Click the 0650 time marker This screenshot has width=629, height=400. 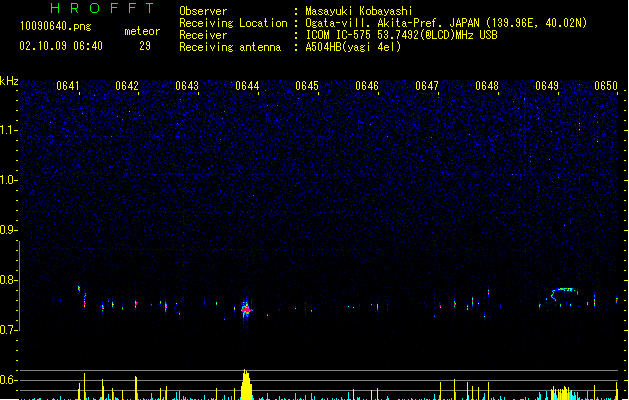point(606,86)
